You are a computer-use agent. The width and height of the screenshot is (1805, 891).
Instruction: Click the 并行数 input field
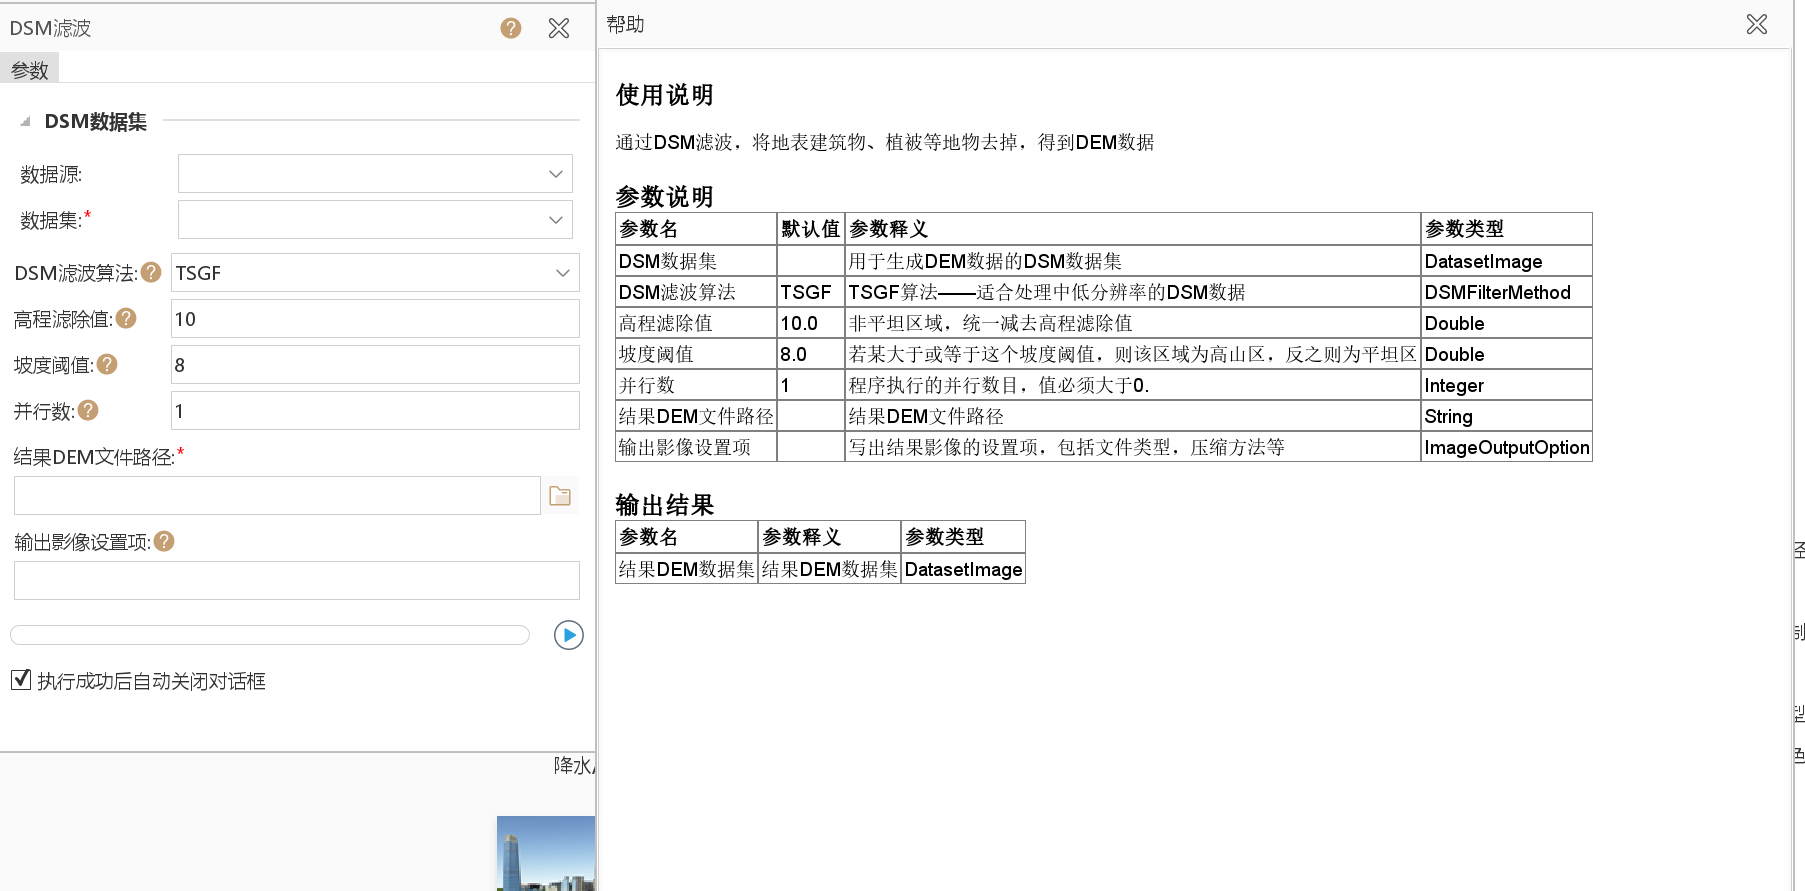(375, 411)
